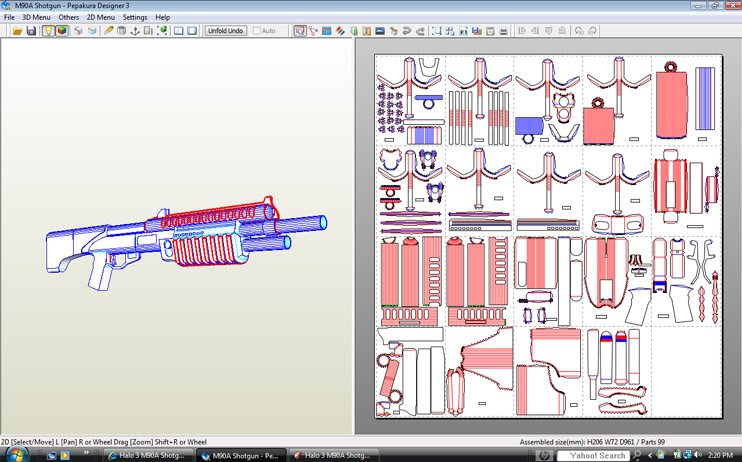
Task: Click the arrange parts grid icon
Action: 450,31
